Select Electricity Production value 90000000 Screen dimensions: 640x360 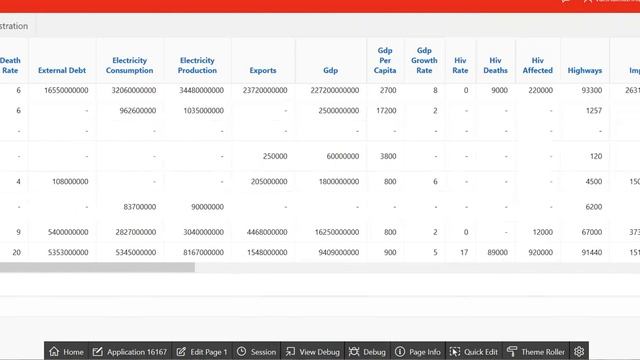(x=207, y=207)
